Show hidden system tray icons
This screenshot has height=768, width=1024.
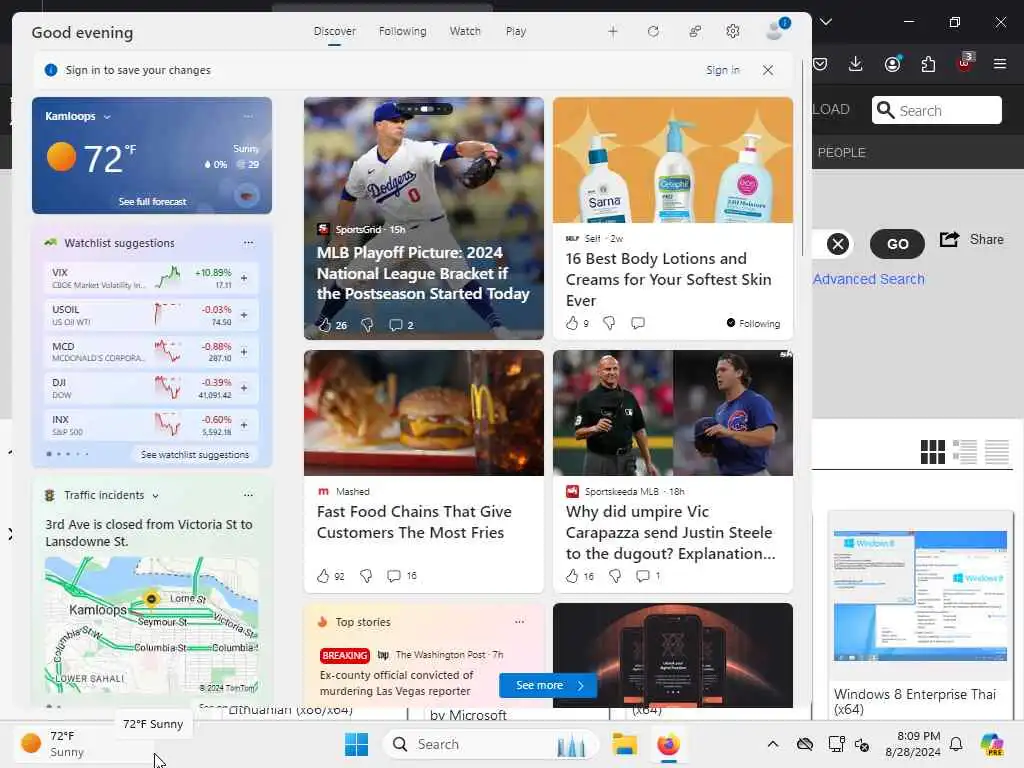click(x=773, y=744)
